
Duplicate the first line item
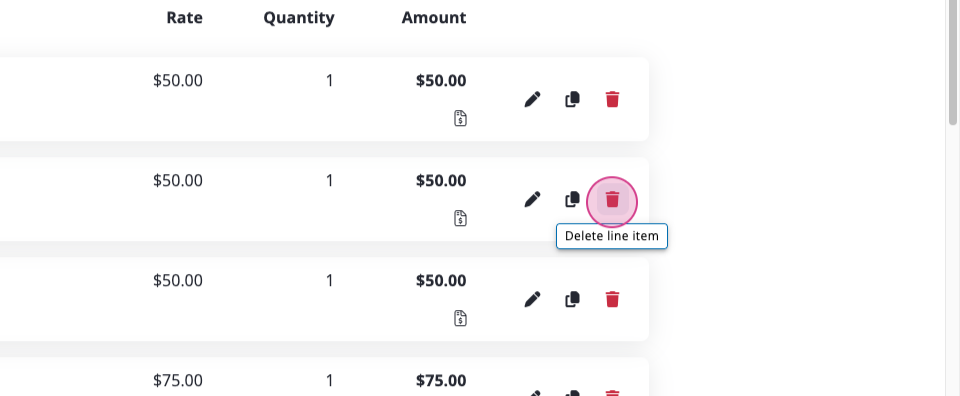[x=572, y=99]
